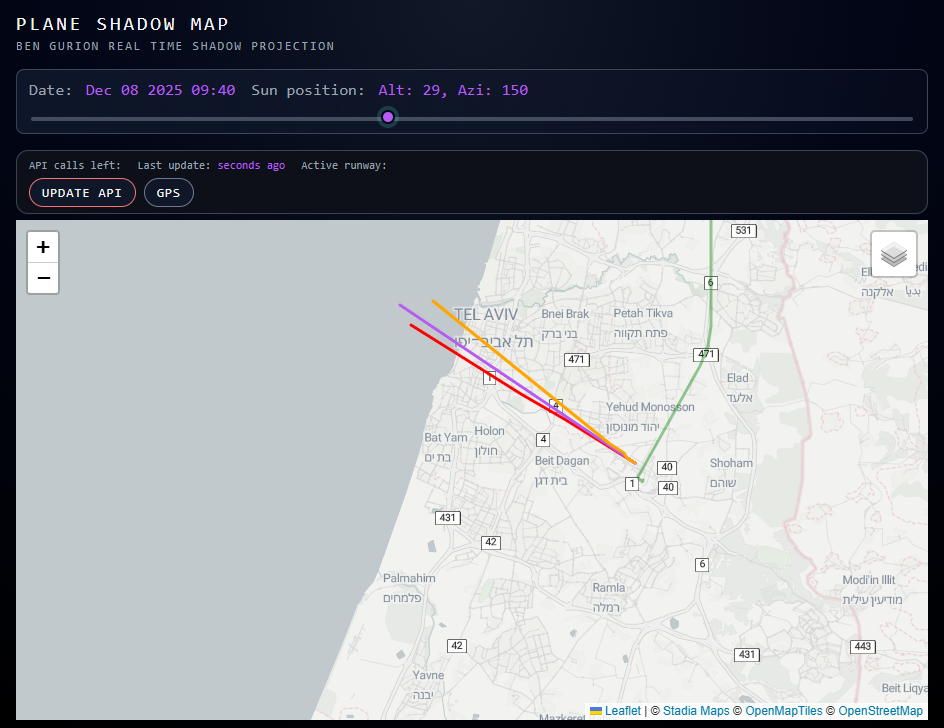The width and height of the screenshot is (944, 728).
Task: Click the Petah Tikva map label
Action: 643,313
